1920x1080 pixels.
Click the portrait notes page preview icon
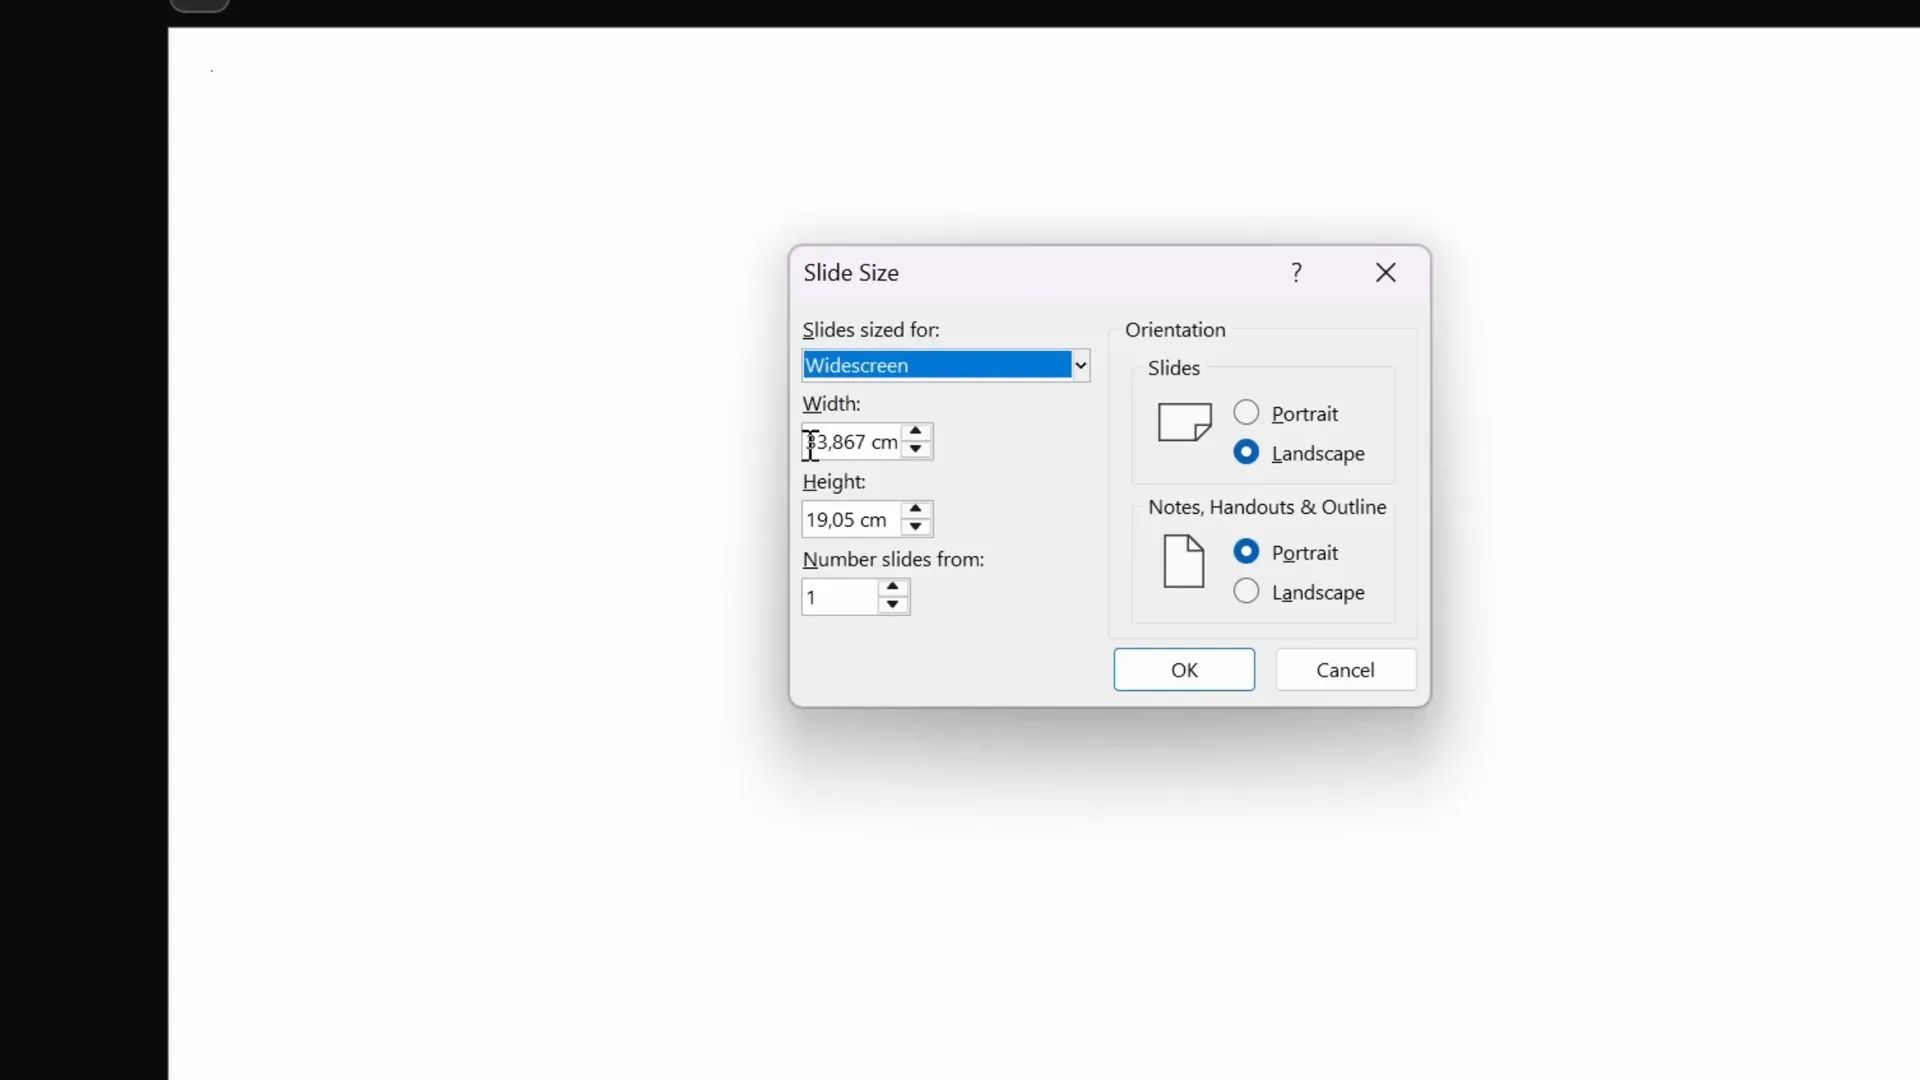[x=1183, y=561]
